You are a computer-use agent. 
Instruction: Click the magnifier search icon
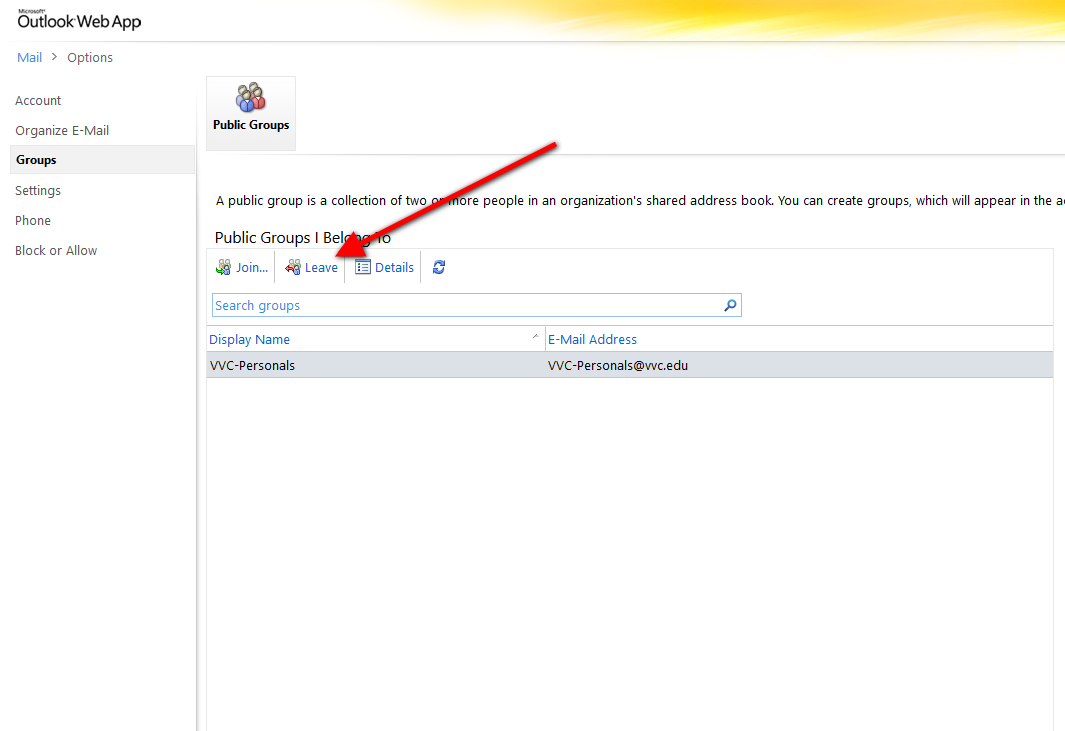tap(730, 306)
